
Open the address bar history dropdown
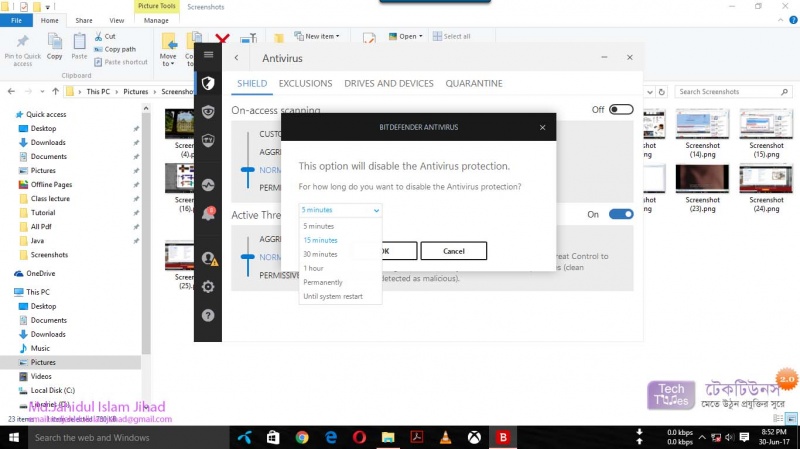[650, 92]
